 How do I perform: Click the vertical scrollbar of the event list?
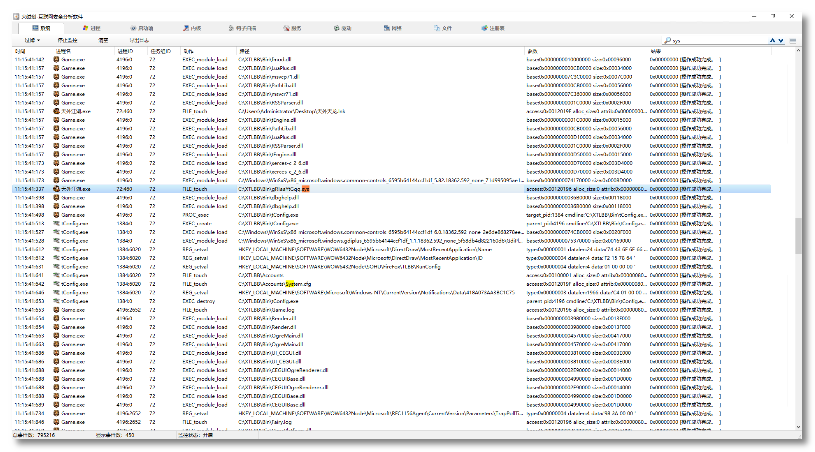797,232
